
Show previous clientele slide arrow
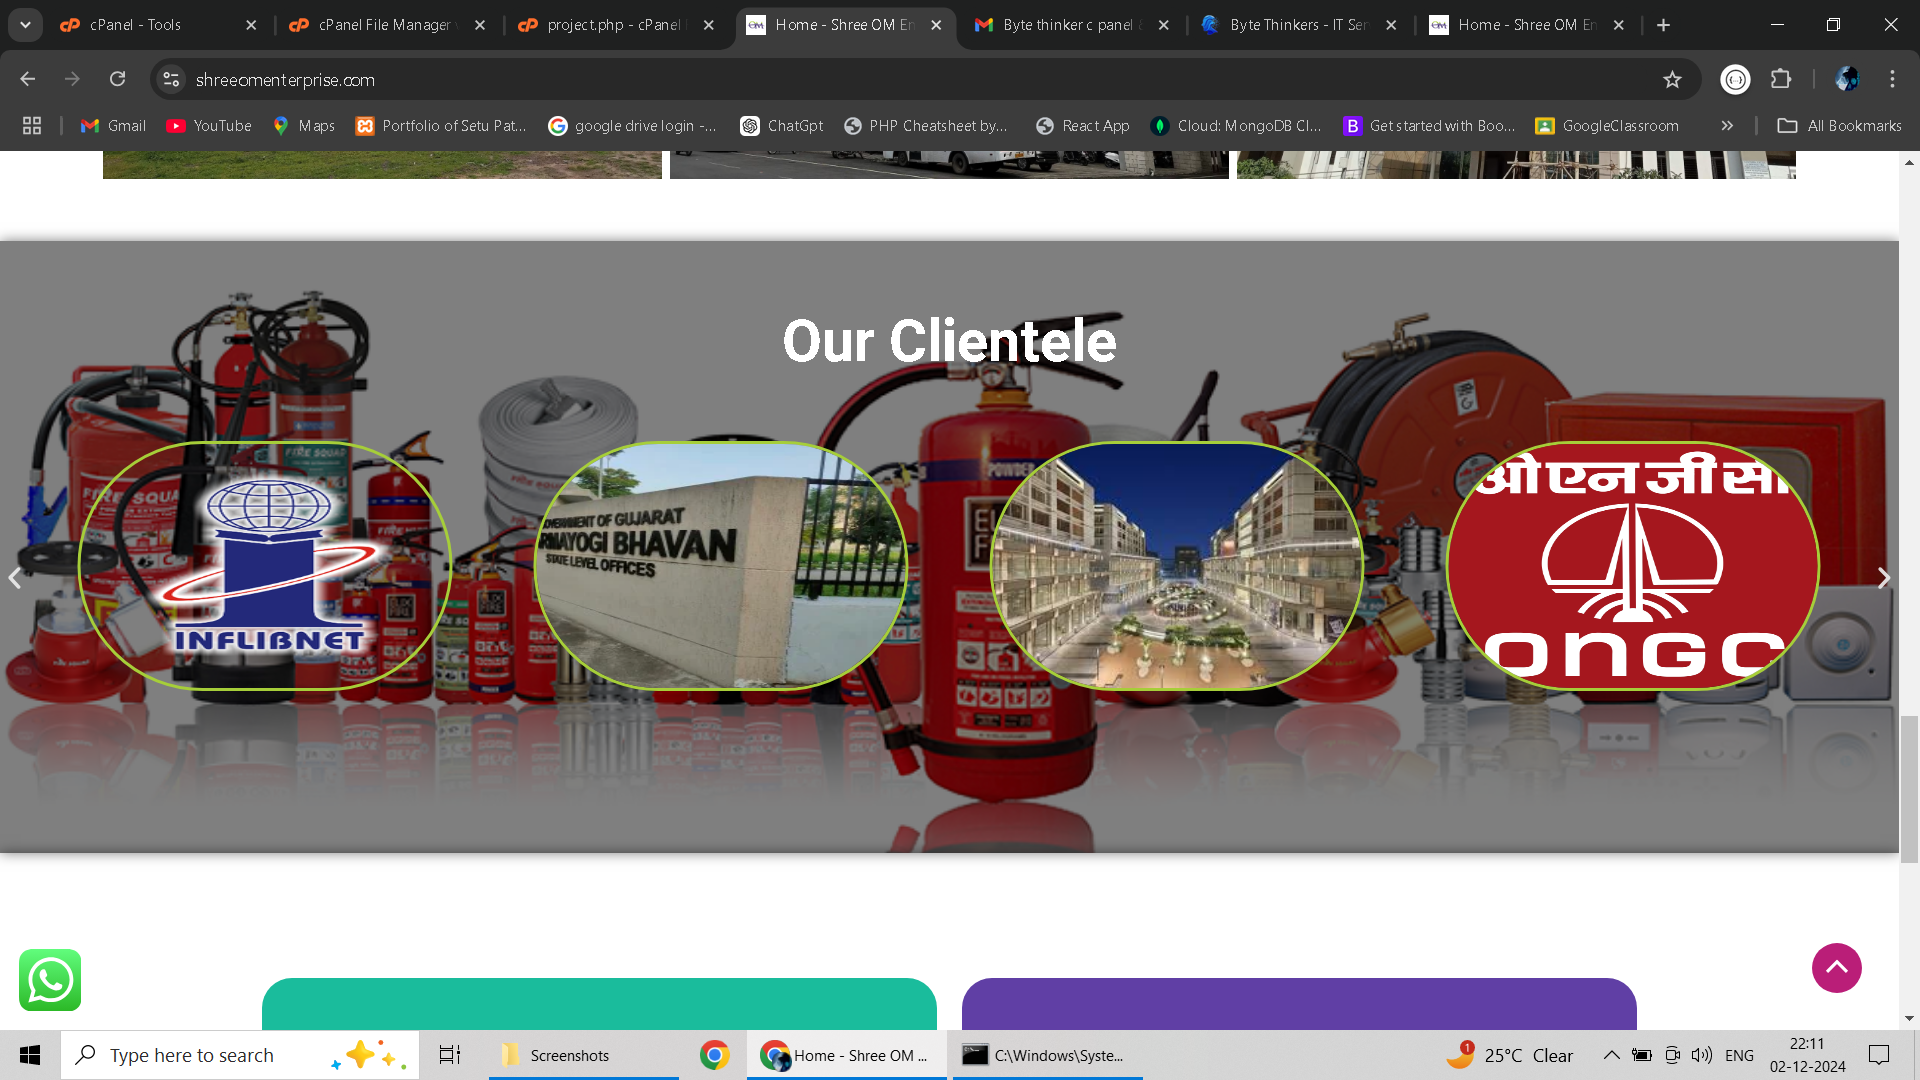pos(15,578)
